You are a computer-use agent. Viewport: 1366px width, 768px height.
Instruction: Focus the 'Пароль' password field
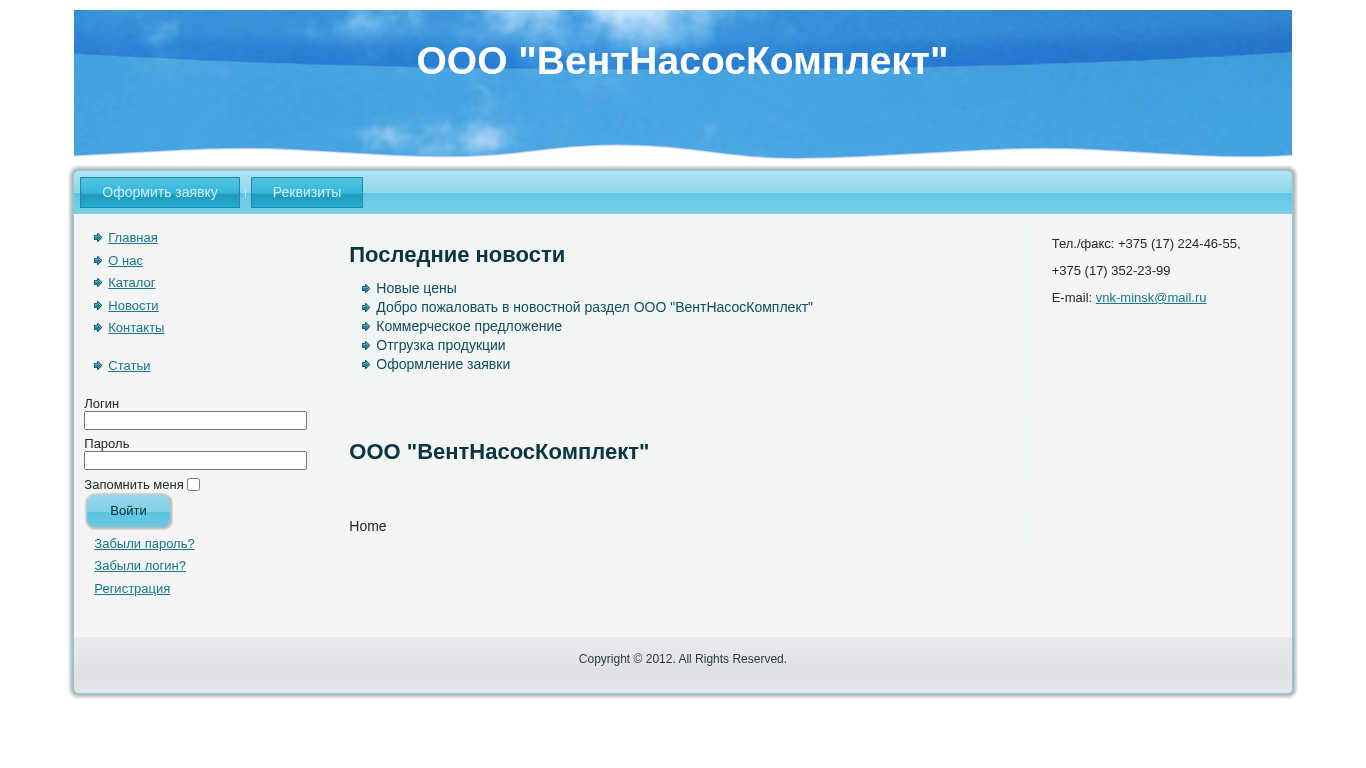point(195,461)
